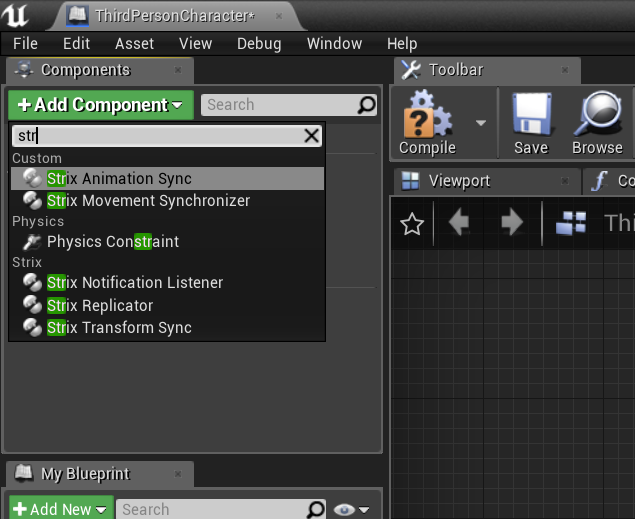Select Strix Notification Listener component
This screenshot has width=635, height=519.
point(167,283)
